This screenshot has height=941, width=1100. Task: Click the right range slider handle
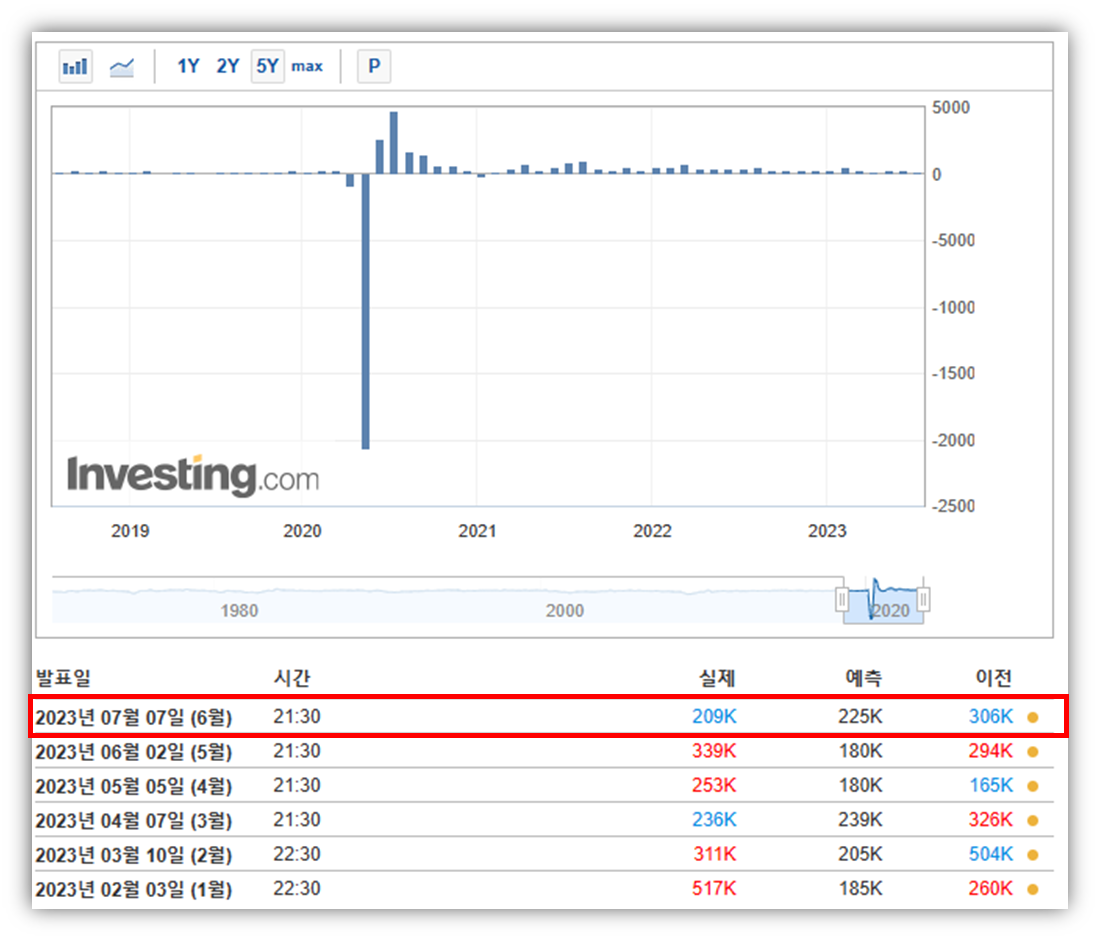pyautogui.click(x=923, y=599)
